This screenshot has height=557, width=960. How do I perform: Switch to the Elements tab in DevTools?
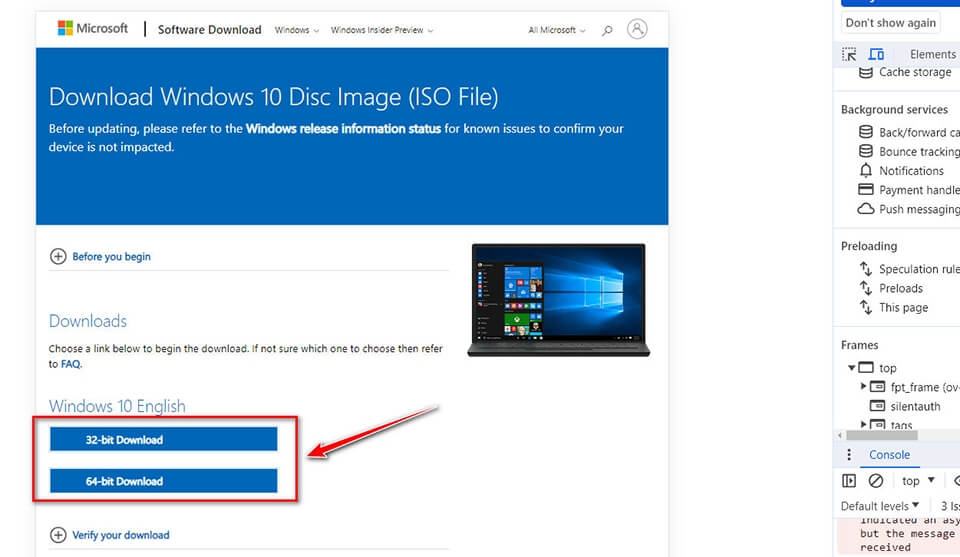932,54
